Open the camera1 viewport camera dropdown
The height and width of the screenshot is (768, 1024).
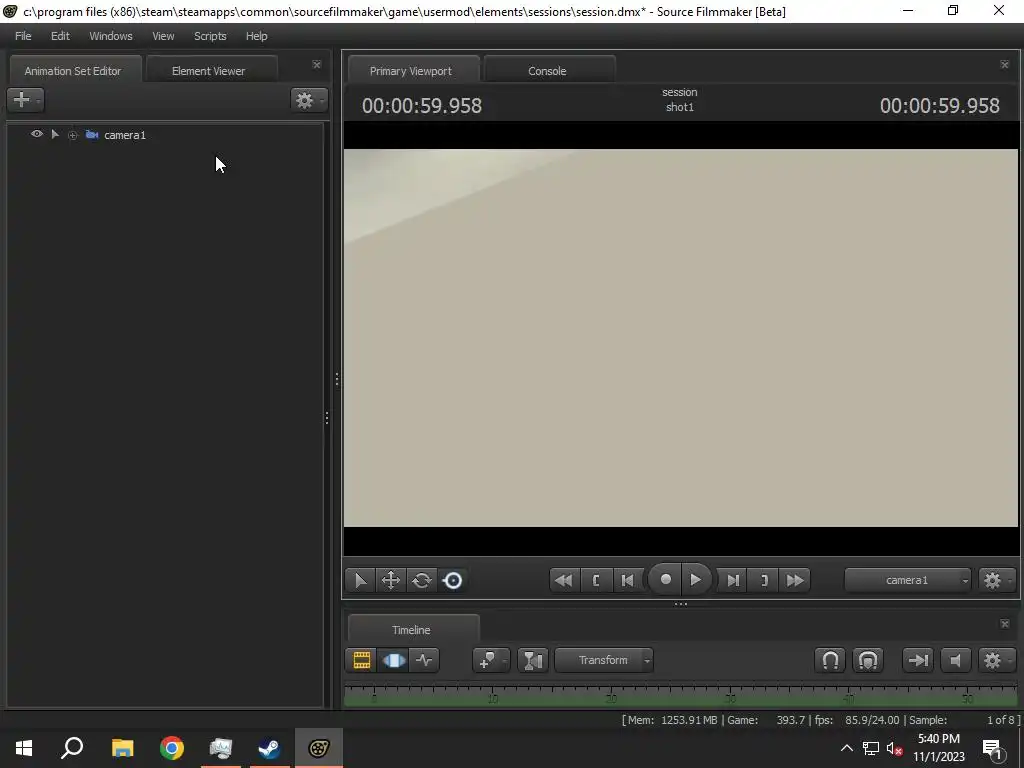908,580
